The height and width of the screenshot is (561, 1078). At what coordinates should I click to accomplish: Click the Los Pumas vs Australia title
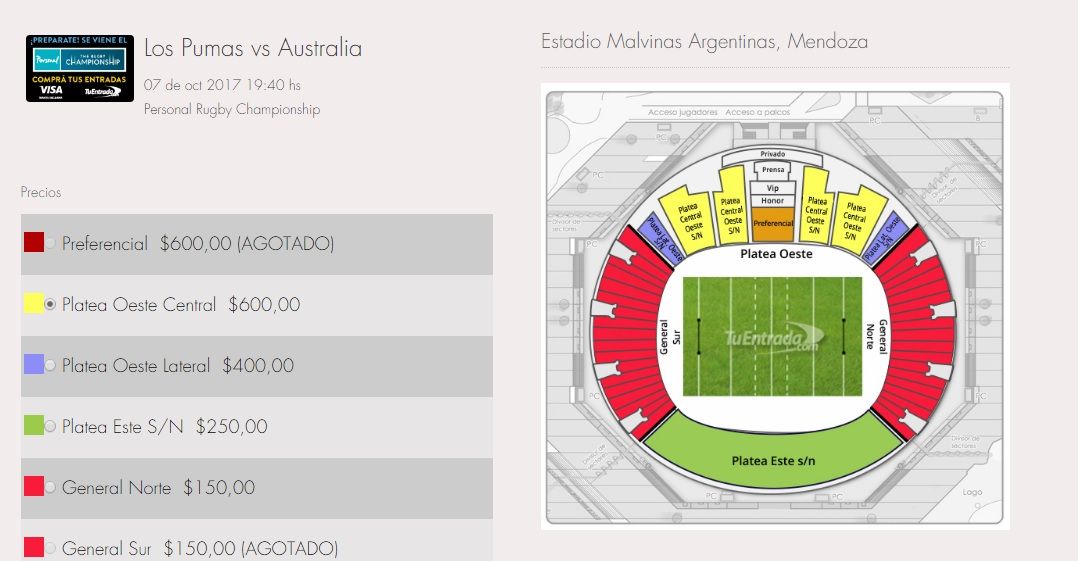(x=253, y=48)
